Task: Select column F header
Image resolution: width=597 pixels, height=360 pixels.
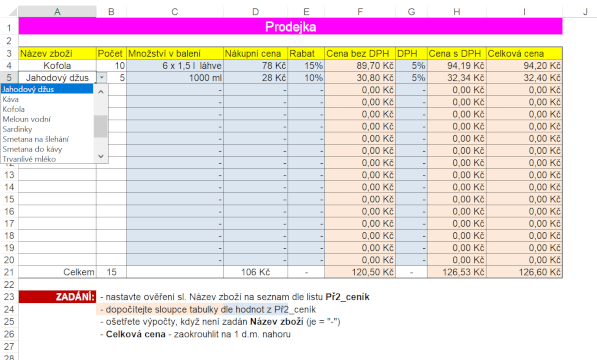Action: click(x=360, y=12)
